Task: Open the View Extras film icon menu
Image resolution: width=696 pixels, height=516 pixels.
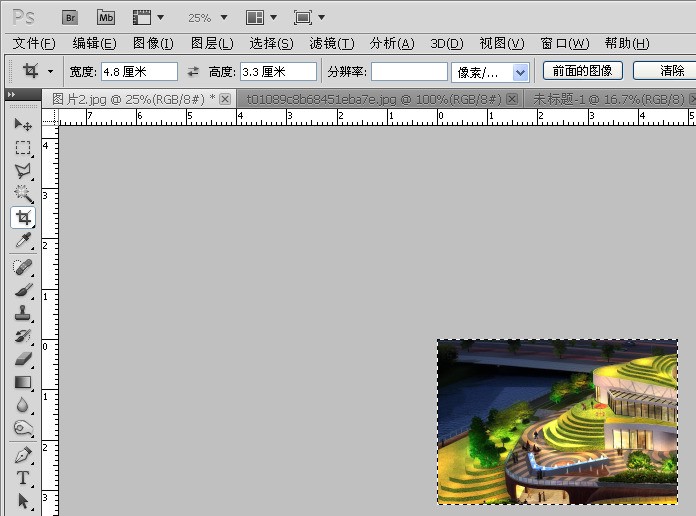Action: [142, 18]
